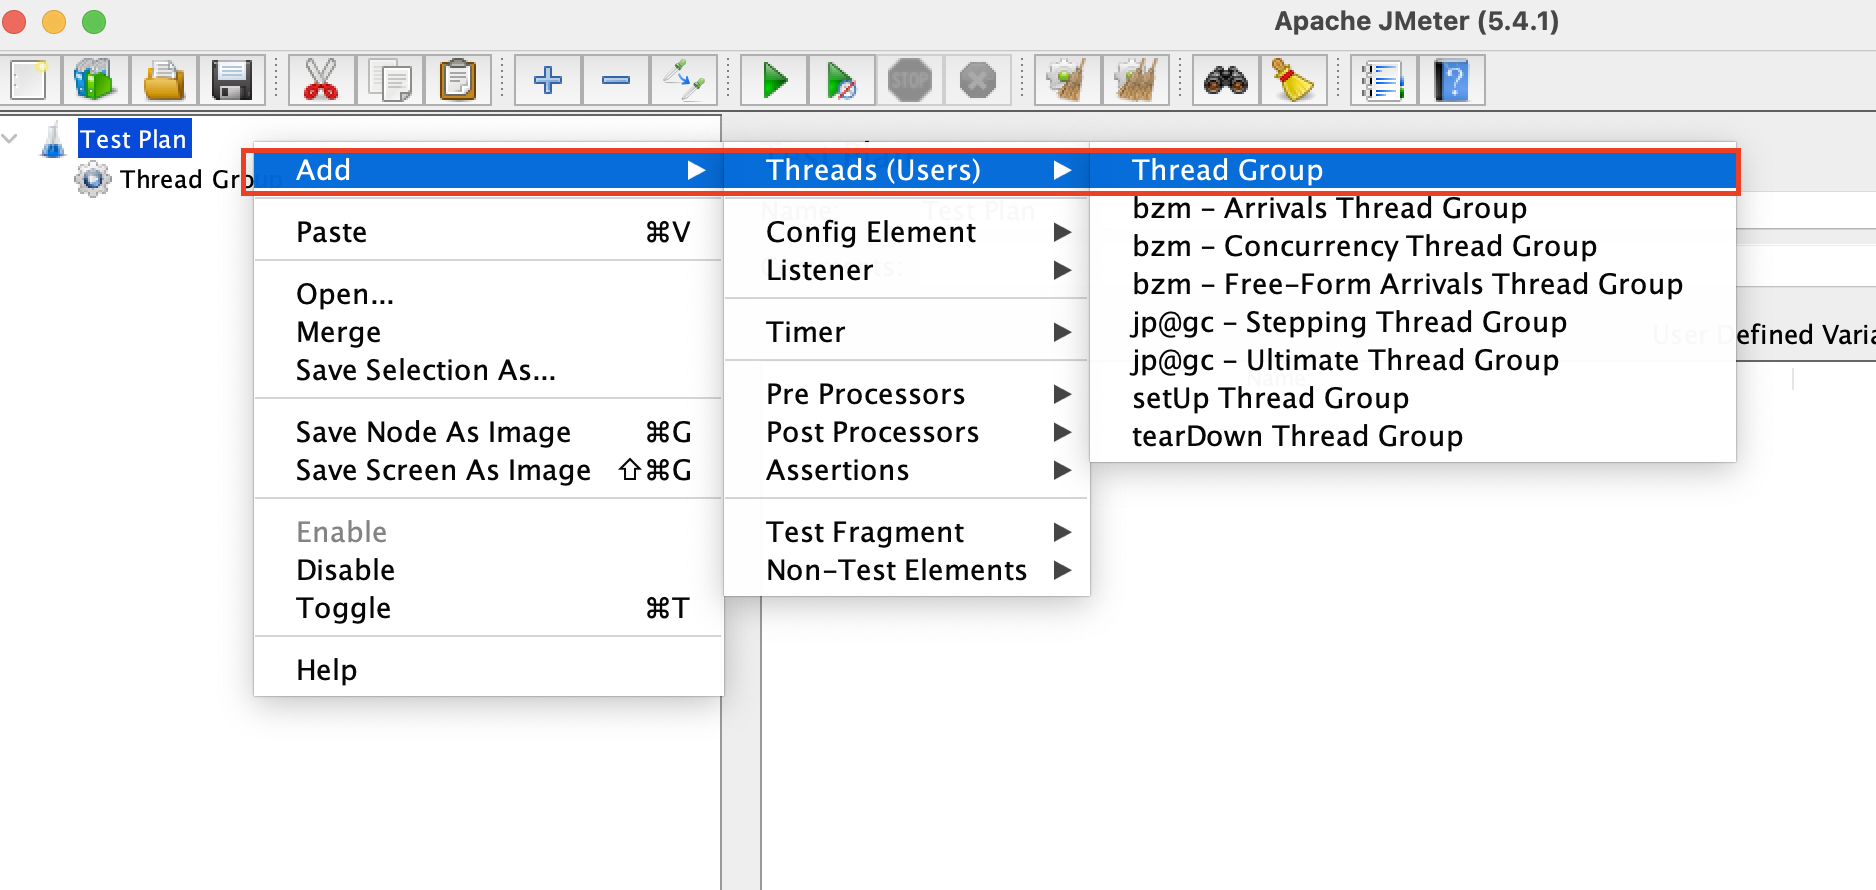Screen dimensions: 1876x890
Task: Open the Function Helper list icon
Action: tap(1383, 80)
